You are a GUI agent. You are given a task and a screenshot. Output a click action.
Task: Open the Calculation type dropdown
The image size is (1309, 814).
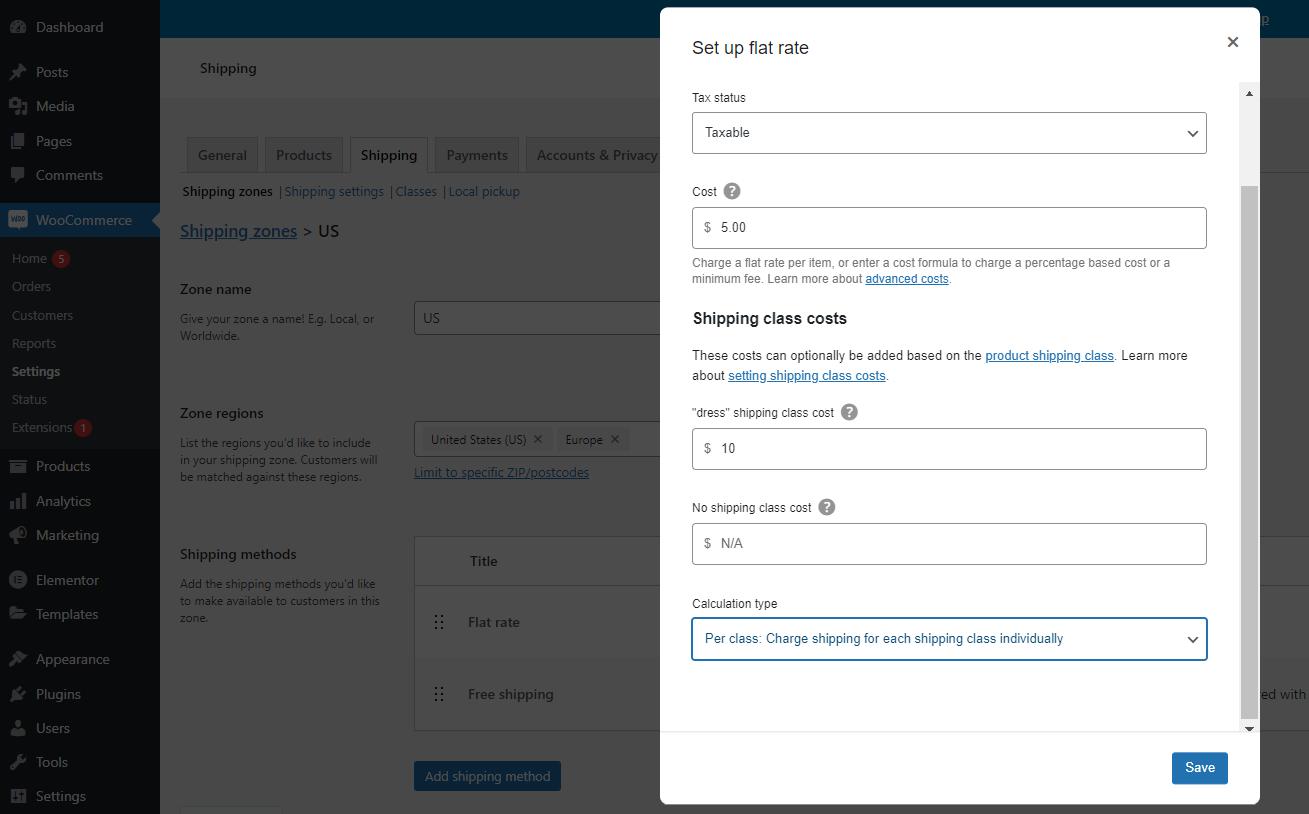click(948, 638)
